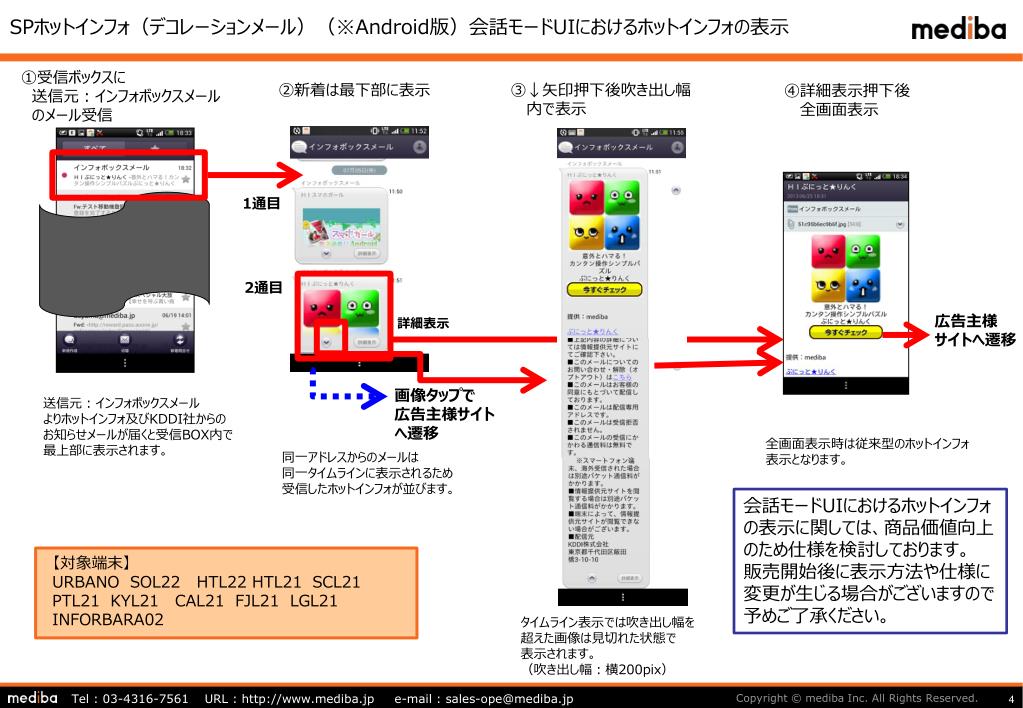Screen dimensions: 1023x708
Task: Click 詳細表示 button in the first message bubble
Action: [367, 253]
